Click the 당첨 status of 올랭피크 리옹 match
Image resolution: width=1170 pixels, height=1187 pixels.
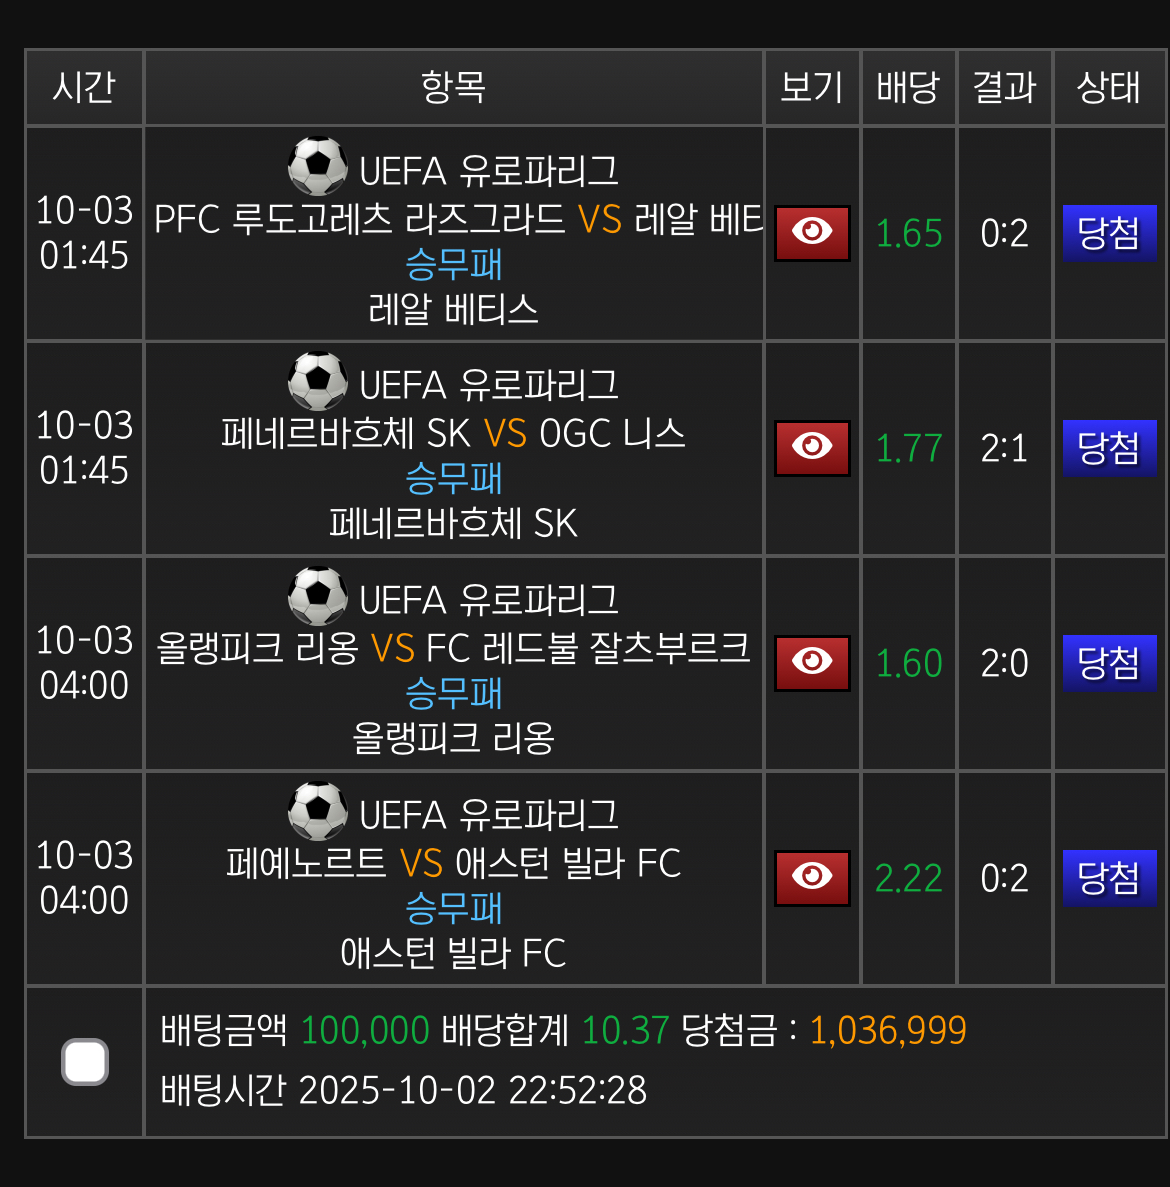coord(1109,663)
